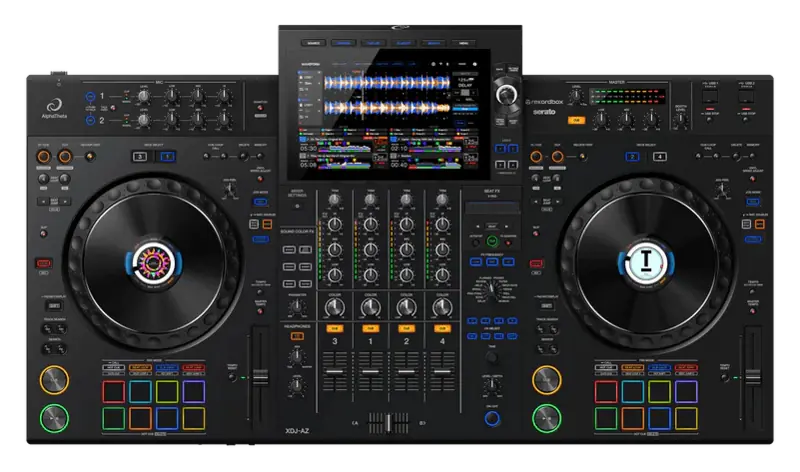Trigger the green bottom-row pad on right deck
This screenshot has width=800, height=472.
(606, 418)
